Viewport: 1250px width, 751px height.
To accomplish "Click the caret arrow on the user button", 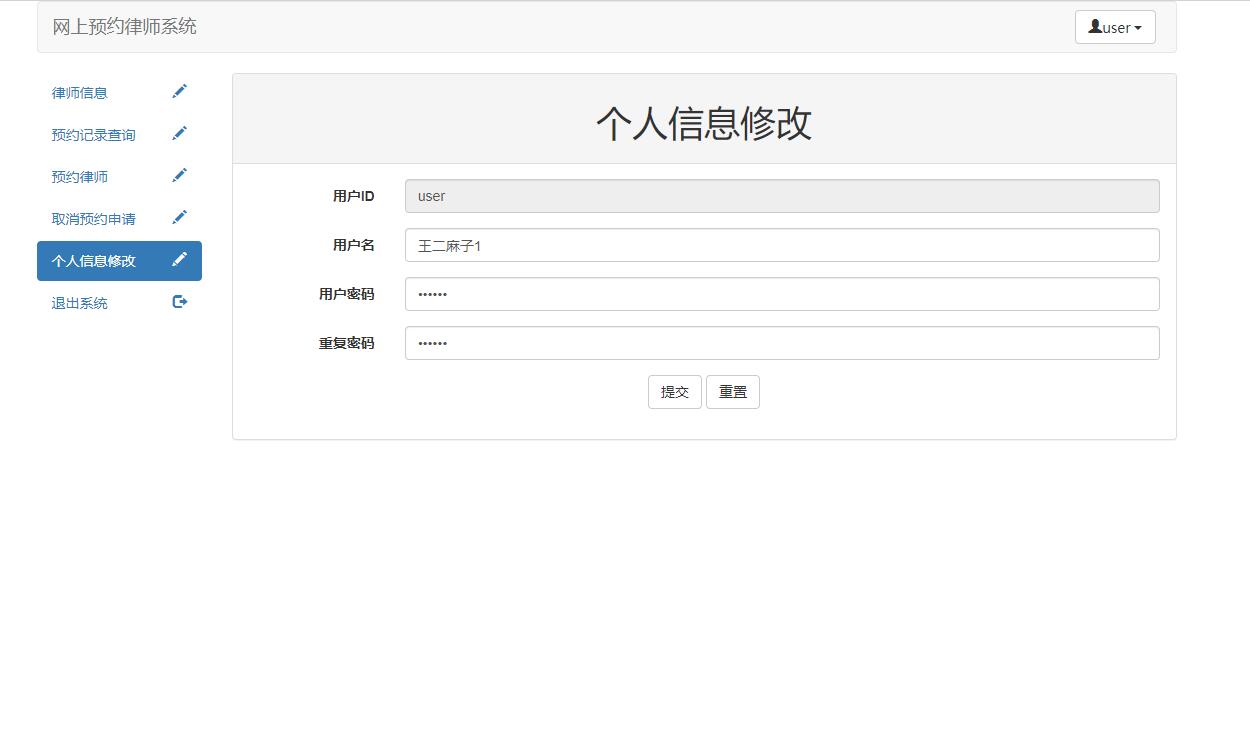I will point(1139,27).
